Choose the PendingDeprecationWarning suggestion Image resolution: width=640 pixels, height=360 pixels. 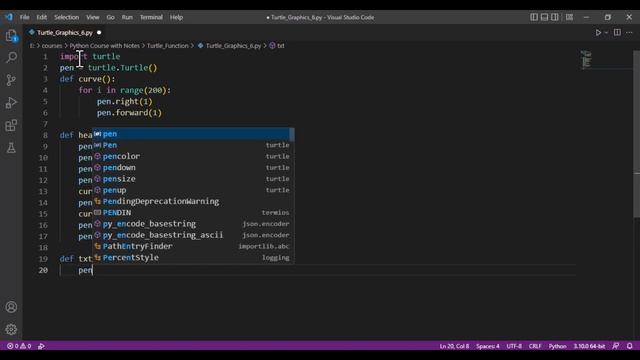tap(191, 201)
